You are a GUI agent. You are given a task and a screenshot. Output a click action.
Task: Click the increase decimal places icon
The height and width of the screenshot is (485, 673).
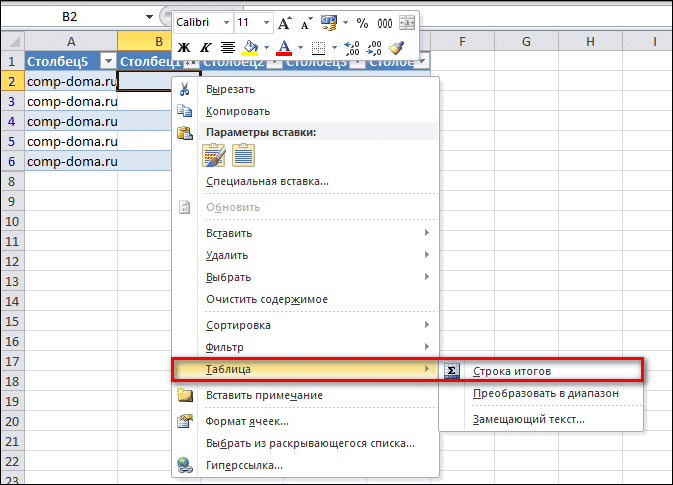pos(352,47)
